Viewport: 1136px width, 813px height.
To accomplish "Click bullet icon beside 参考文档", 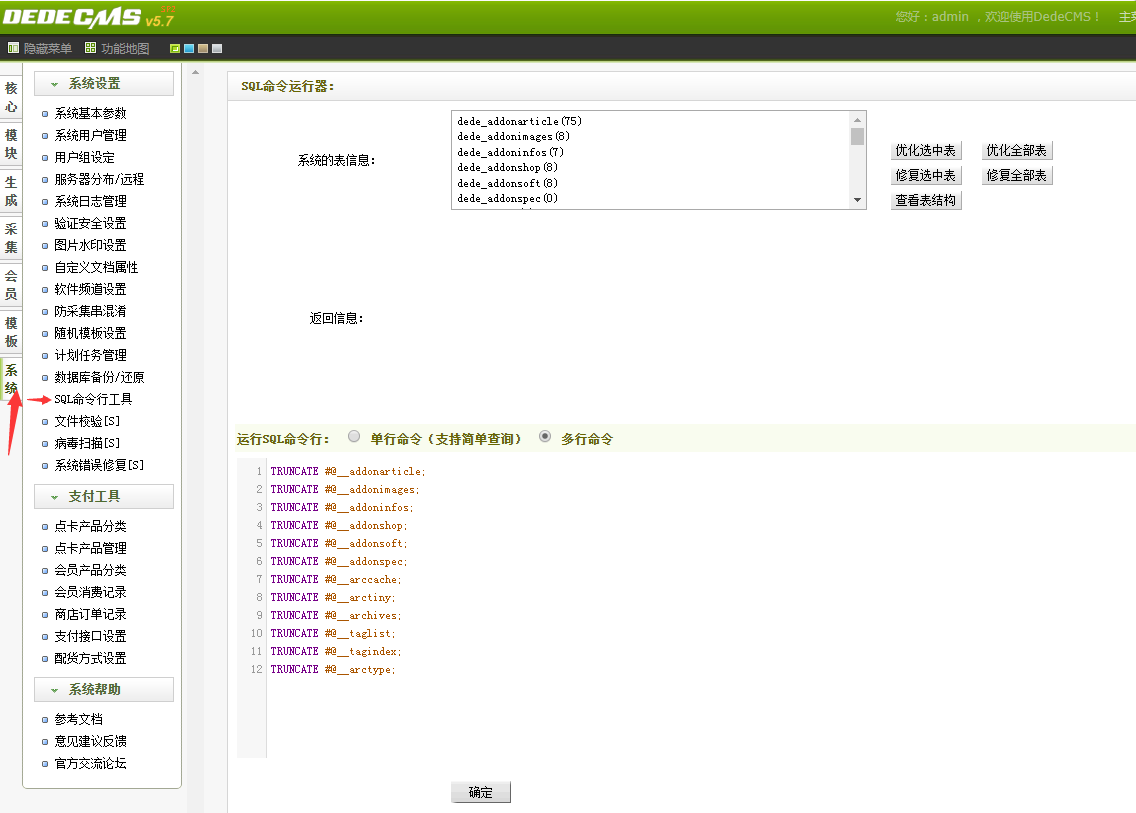I will click(x=45, y=720).
